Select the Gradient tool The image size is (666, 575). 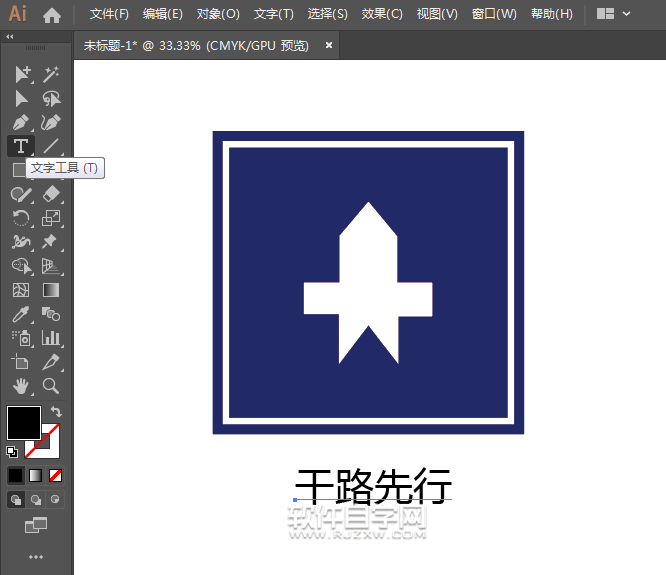(51, 290)
